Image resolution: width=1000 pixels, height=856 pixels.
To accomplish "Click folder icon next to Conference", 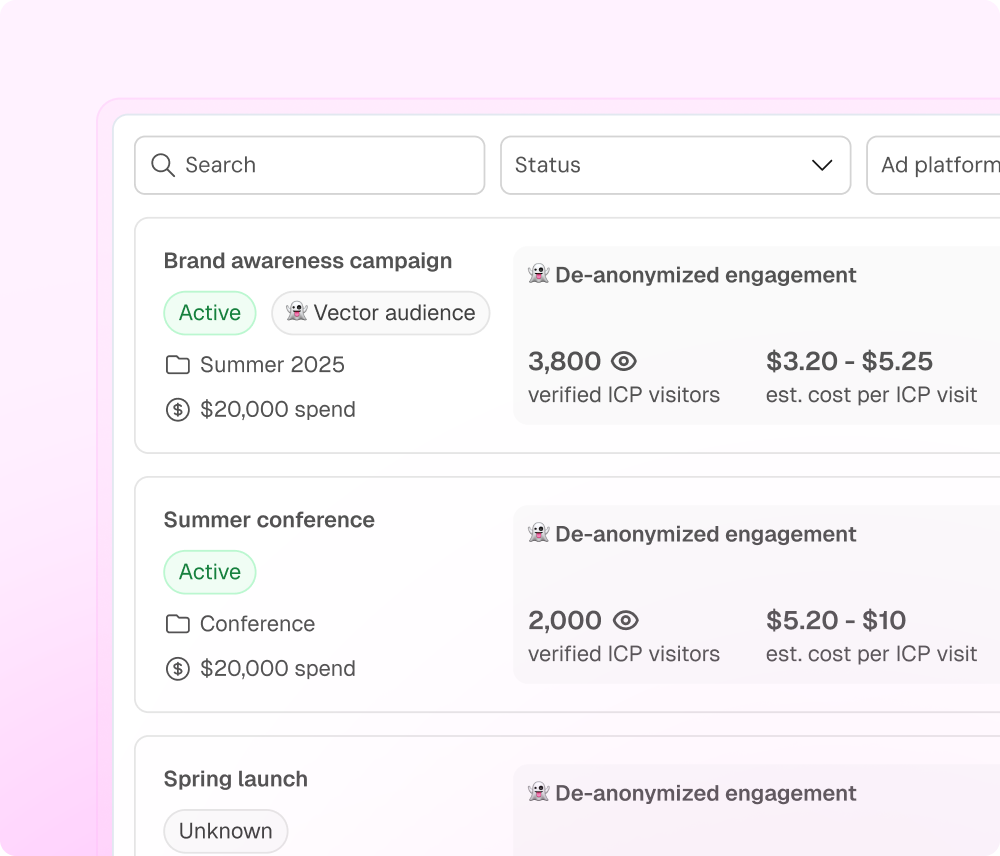I will click(x=178, y=624).
